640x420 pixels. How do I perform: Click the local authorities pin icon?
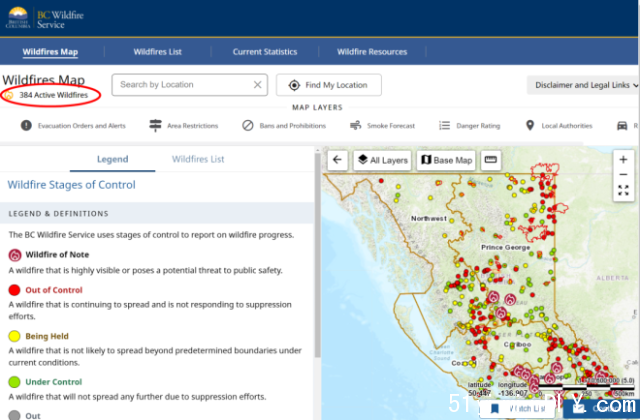(530, 125)
